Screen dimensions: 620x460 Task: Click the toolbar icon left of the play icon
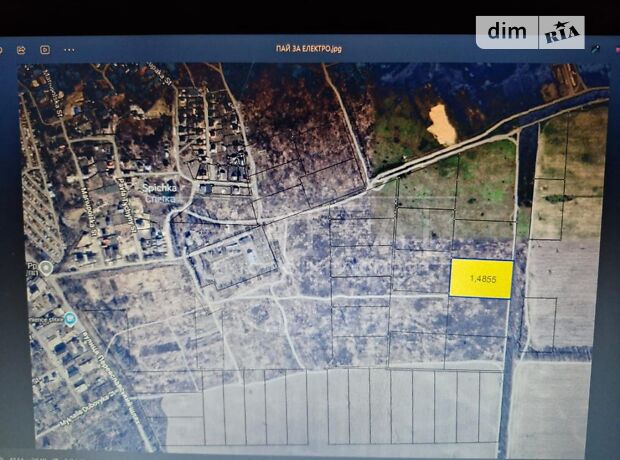tap(22, 48)
